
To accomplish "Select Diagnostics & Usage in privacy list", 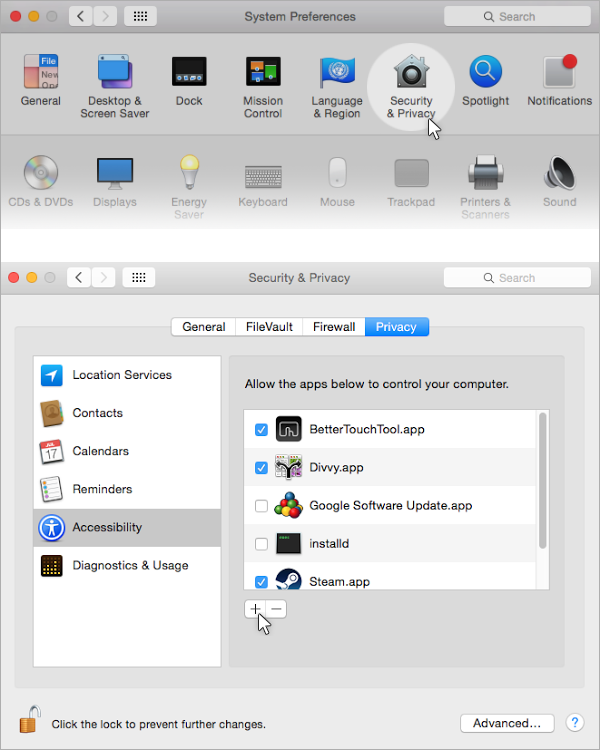I will (x=127, y=565).
